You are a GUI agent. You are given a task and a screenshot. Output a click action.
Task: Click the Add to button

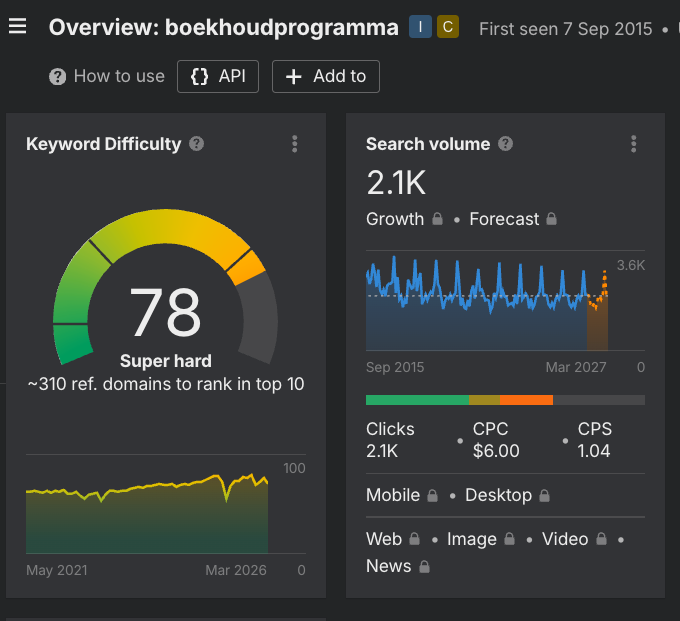point(326,76)
